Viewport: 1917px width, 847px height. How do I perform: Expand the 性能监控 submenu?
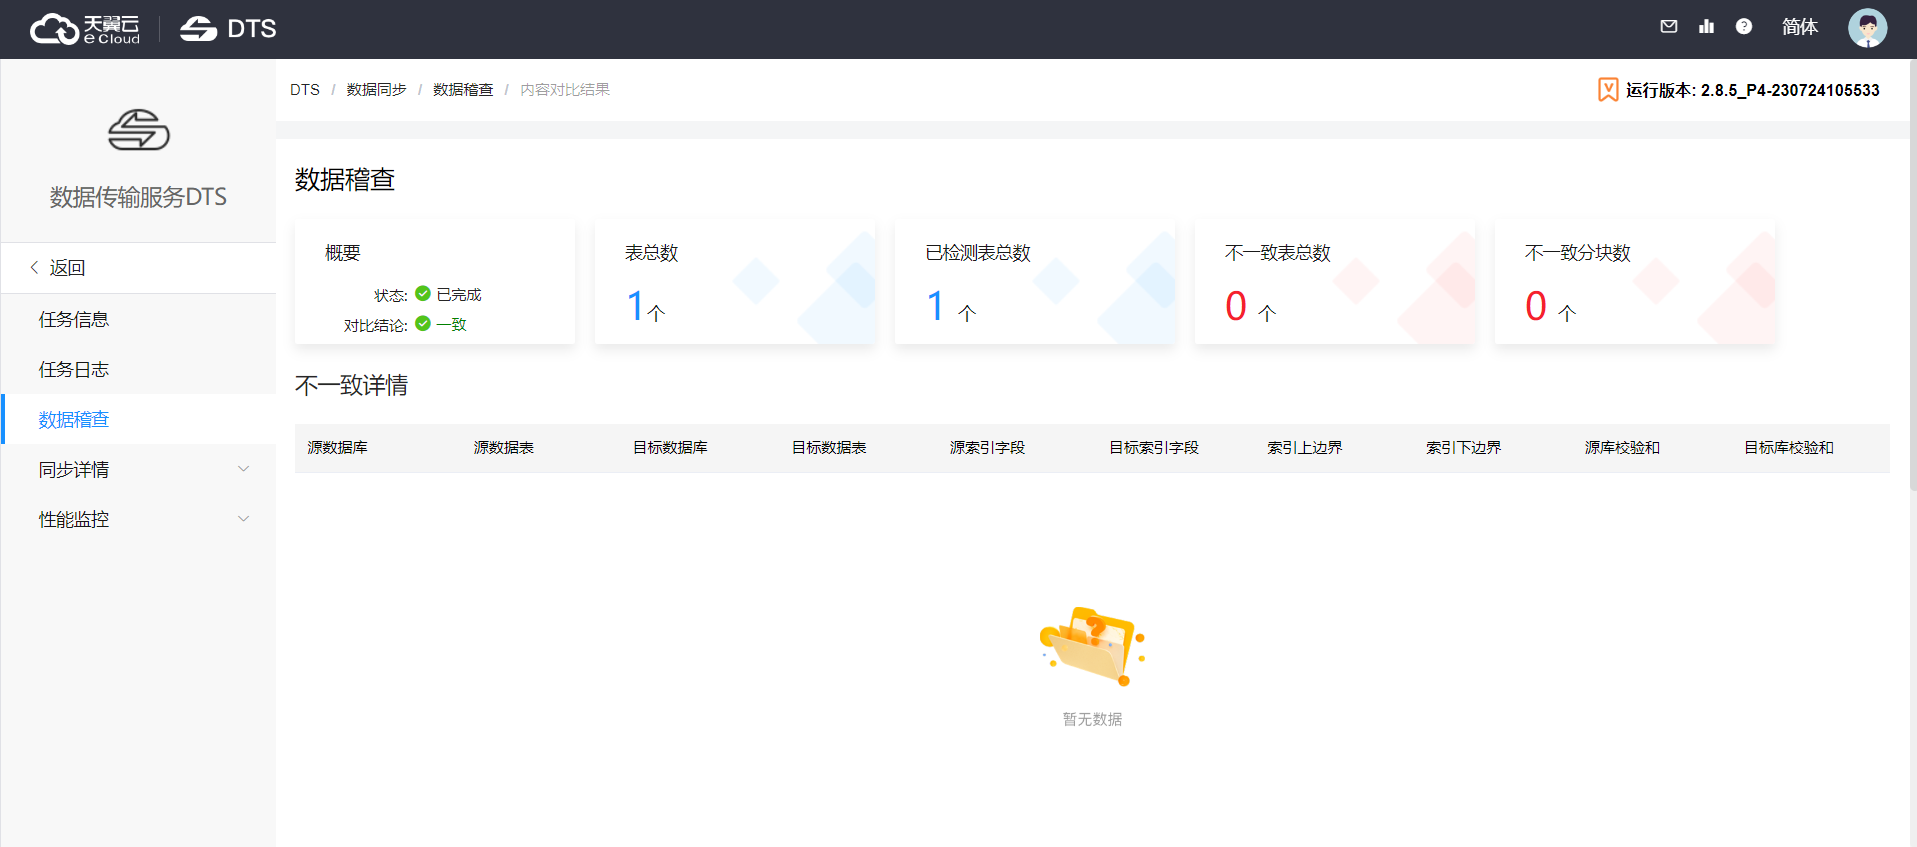[x=139, y=519]
